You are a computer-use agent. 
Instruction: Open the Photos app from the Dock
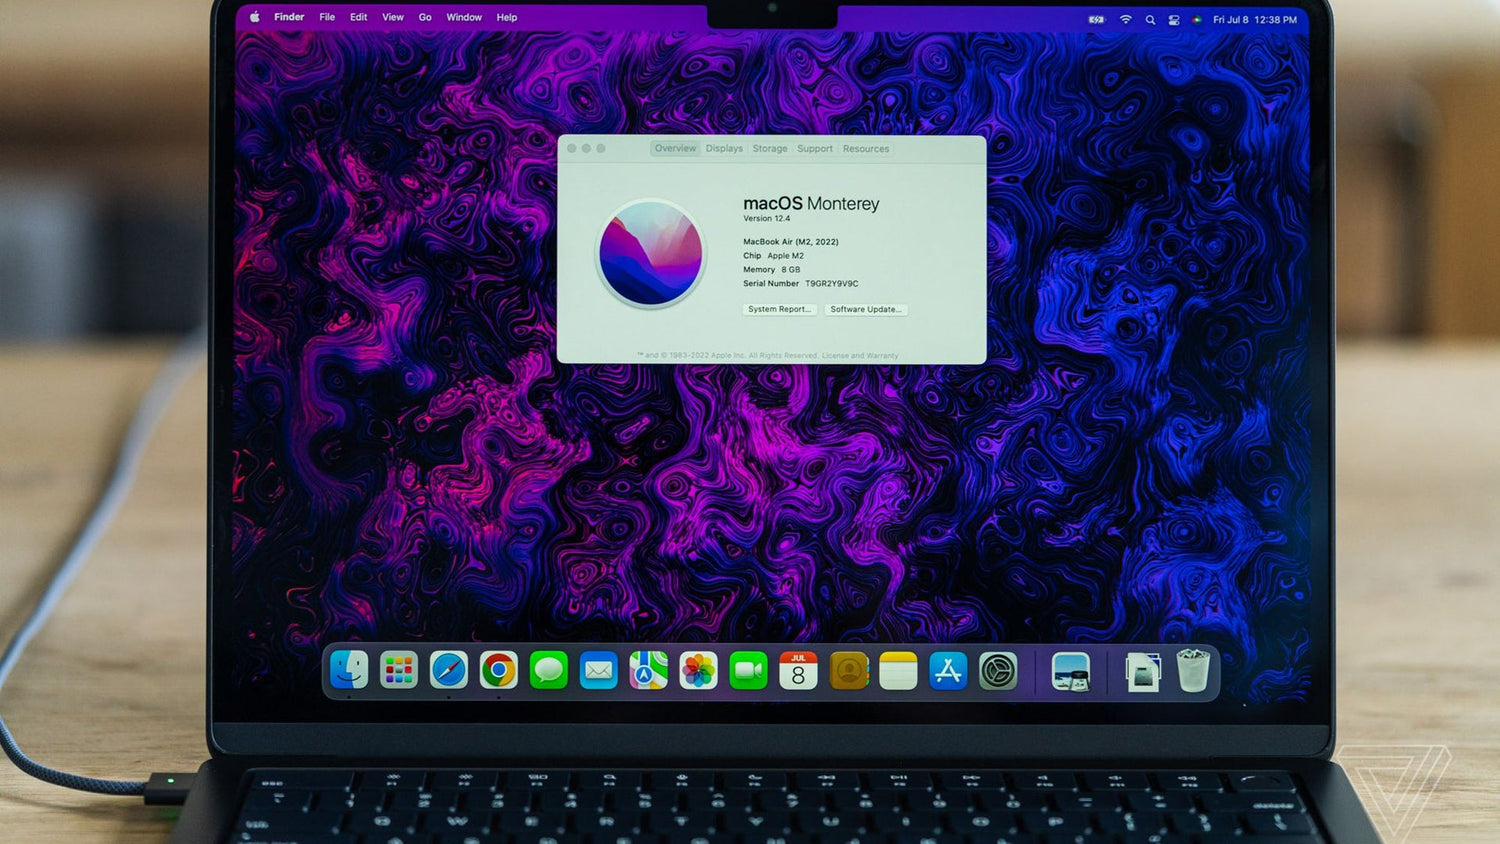(x=698, y=670)
